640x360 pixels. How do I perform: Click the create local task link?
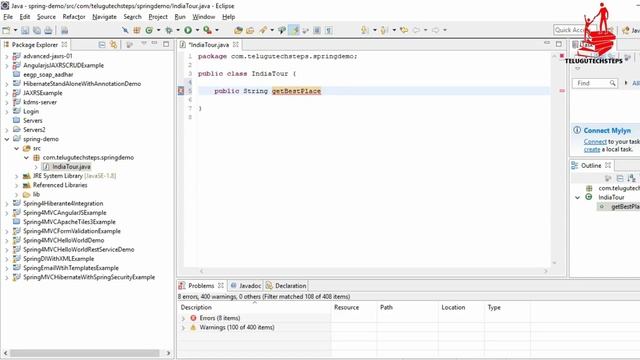tap(592, 149)
